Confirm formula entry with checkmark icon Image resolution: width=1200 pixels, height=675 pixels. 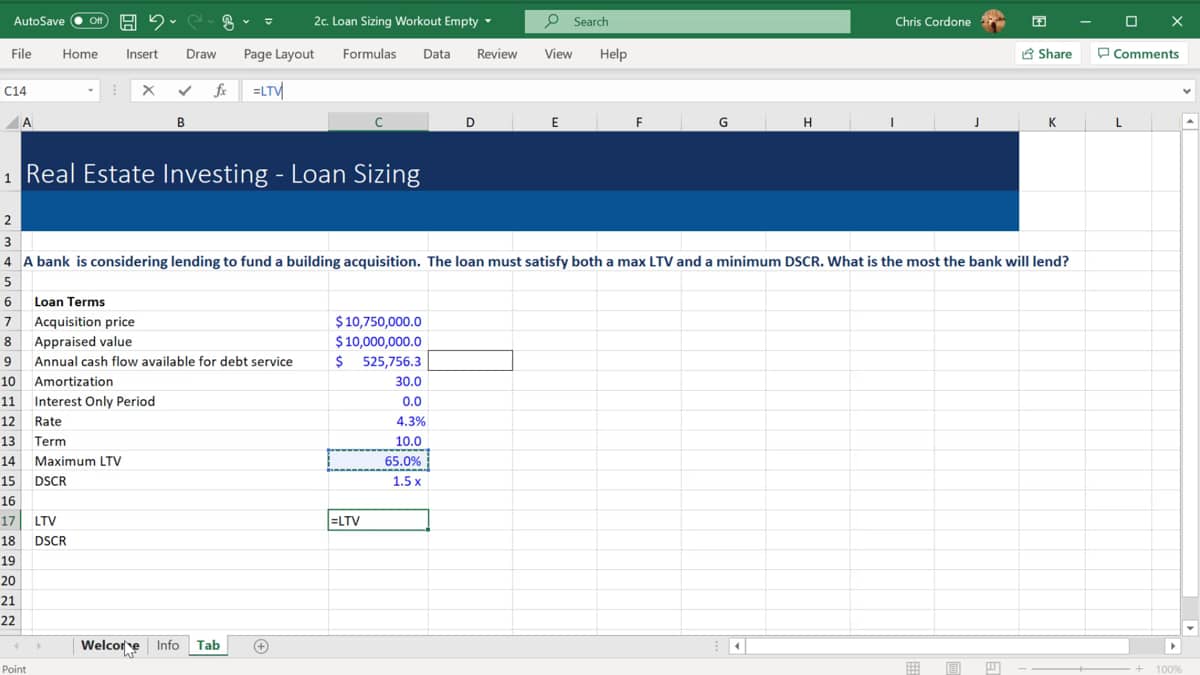(184, 91)
